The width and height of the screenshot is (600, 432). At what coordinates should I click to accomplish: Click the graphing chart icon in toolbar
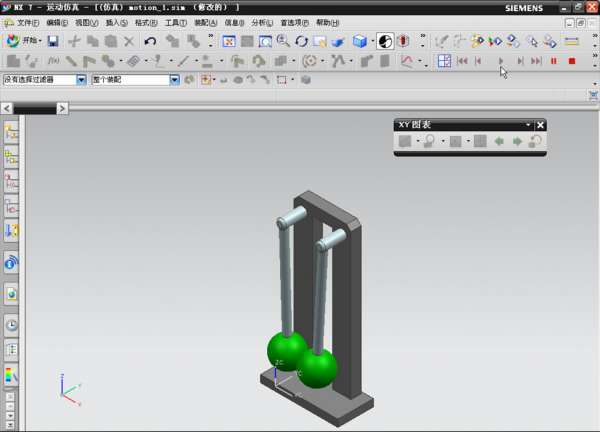point(407,61)
